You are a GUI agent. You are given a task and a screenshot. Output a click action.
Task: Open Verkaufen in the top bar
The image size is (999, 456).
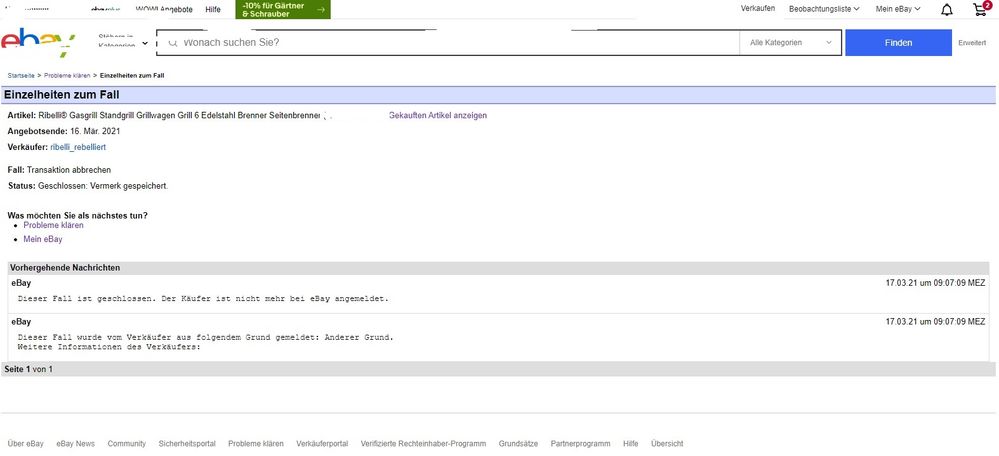[x=758, y=9]
